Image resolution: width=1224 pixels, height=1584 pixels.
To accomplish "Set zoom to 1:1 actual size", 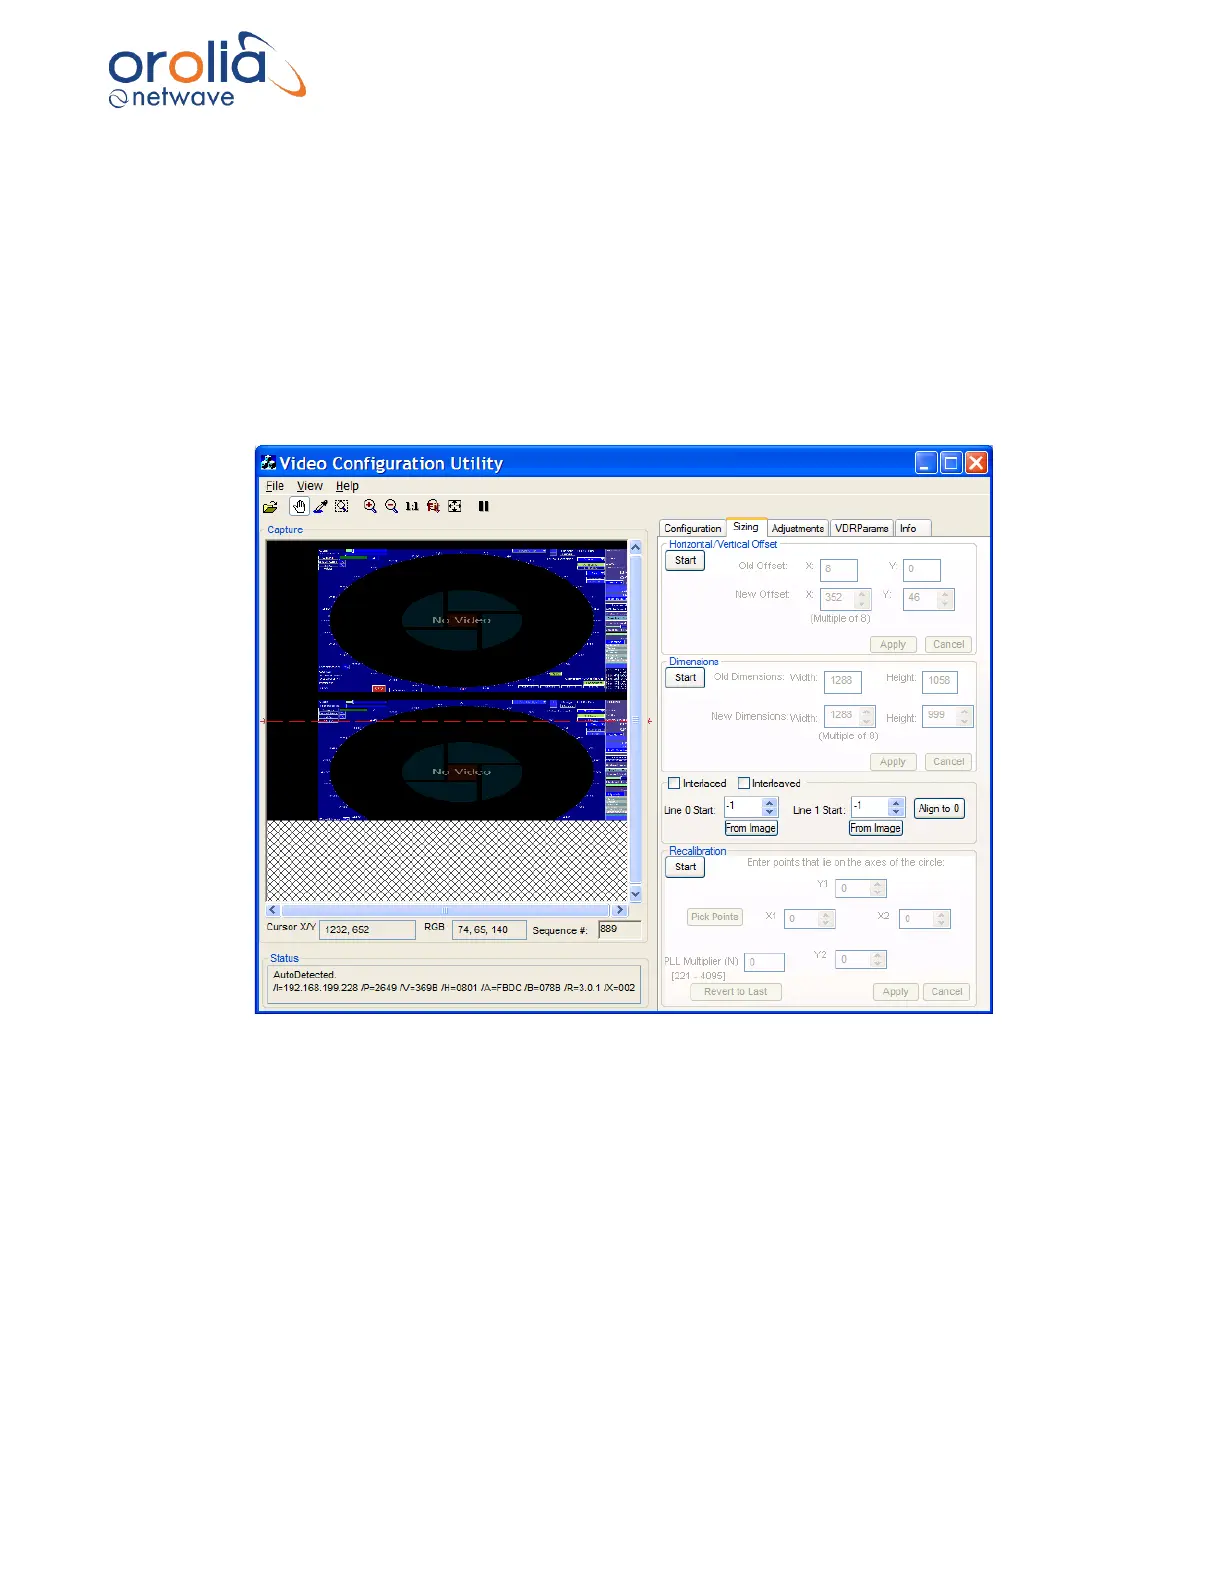I will pyautogui.click(x=412, y=506).
